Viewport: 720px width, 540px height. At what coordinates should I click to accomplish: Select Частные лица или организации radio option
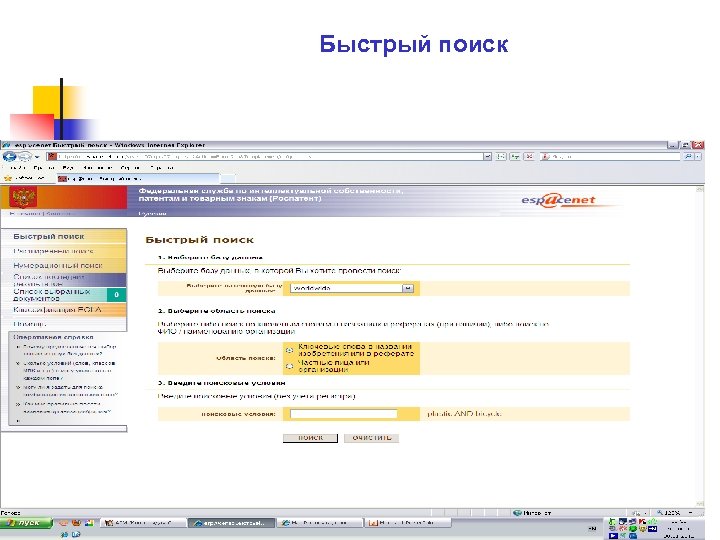[x=289, y=366]
